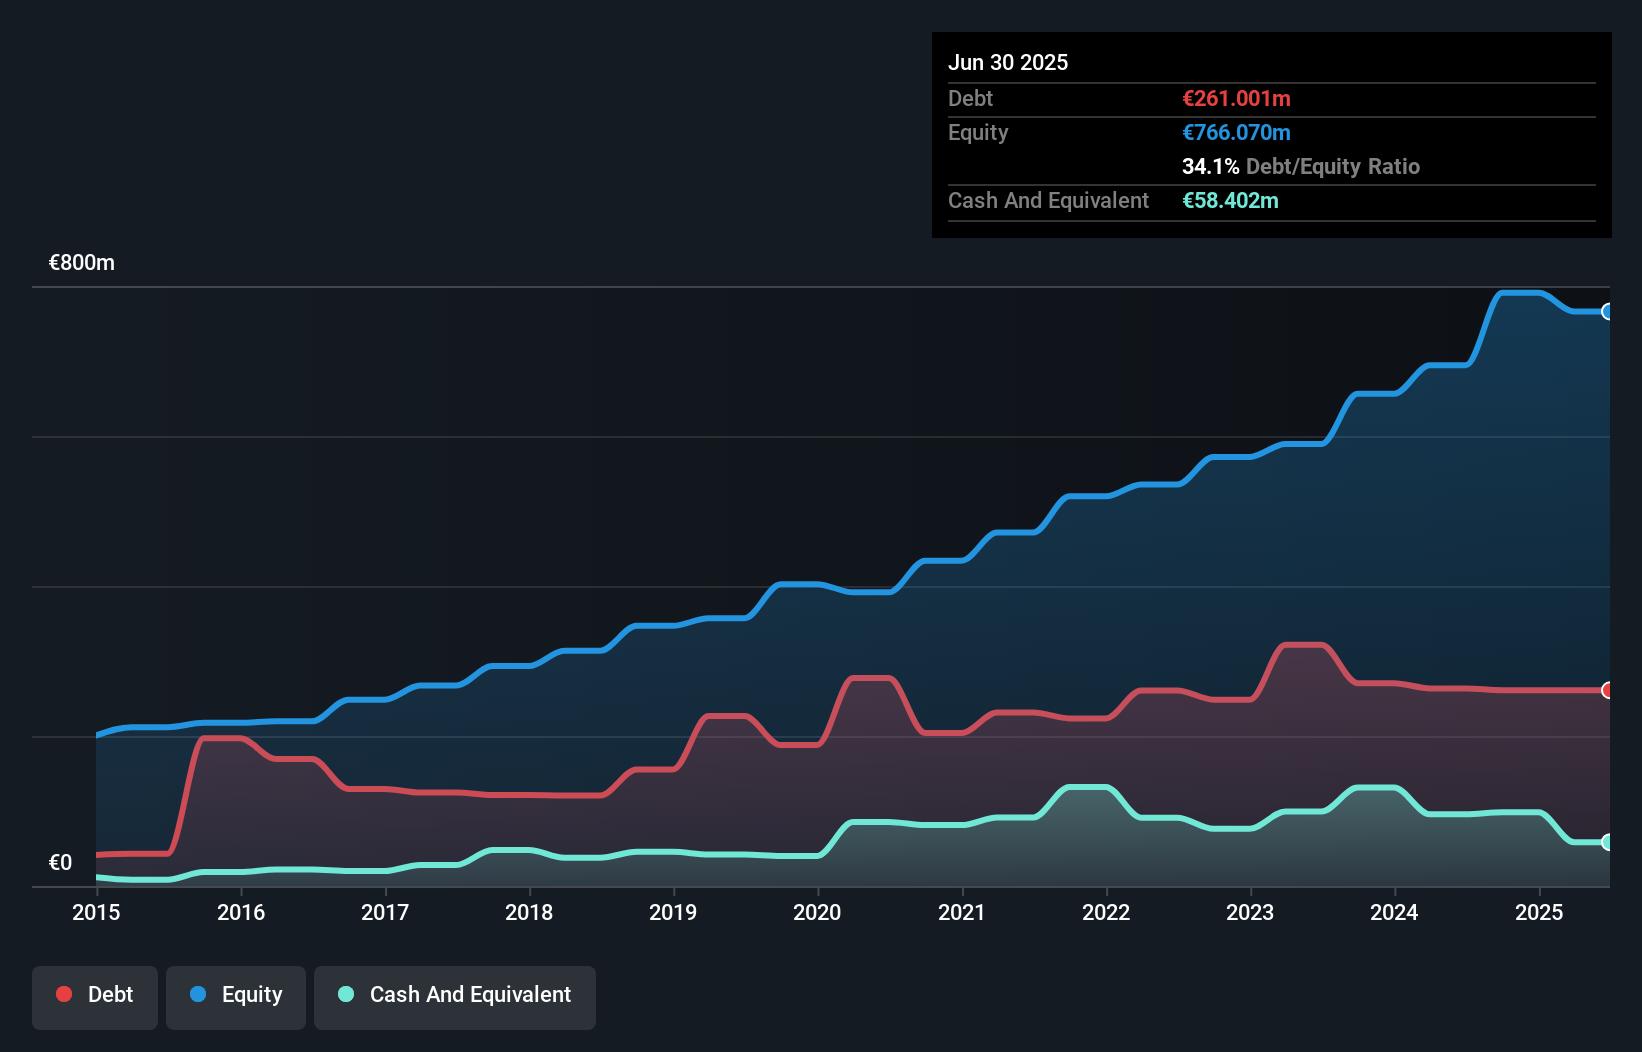Click the €58.402m cash value

[1230, 200]
